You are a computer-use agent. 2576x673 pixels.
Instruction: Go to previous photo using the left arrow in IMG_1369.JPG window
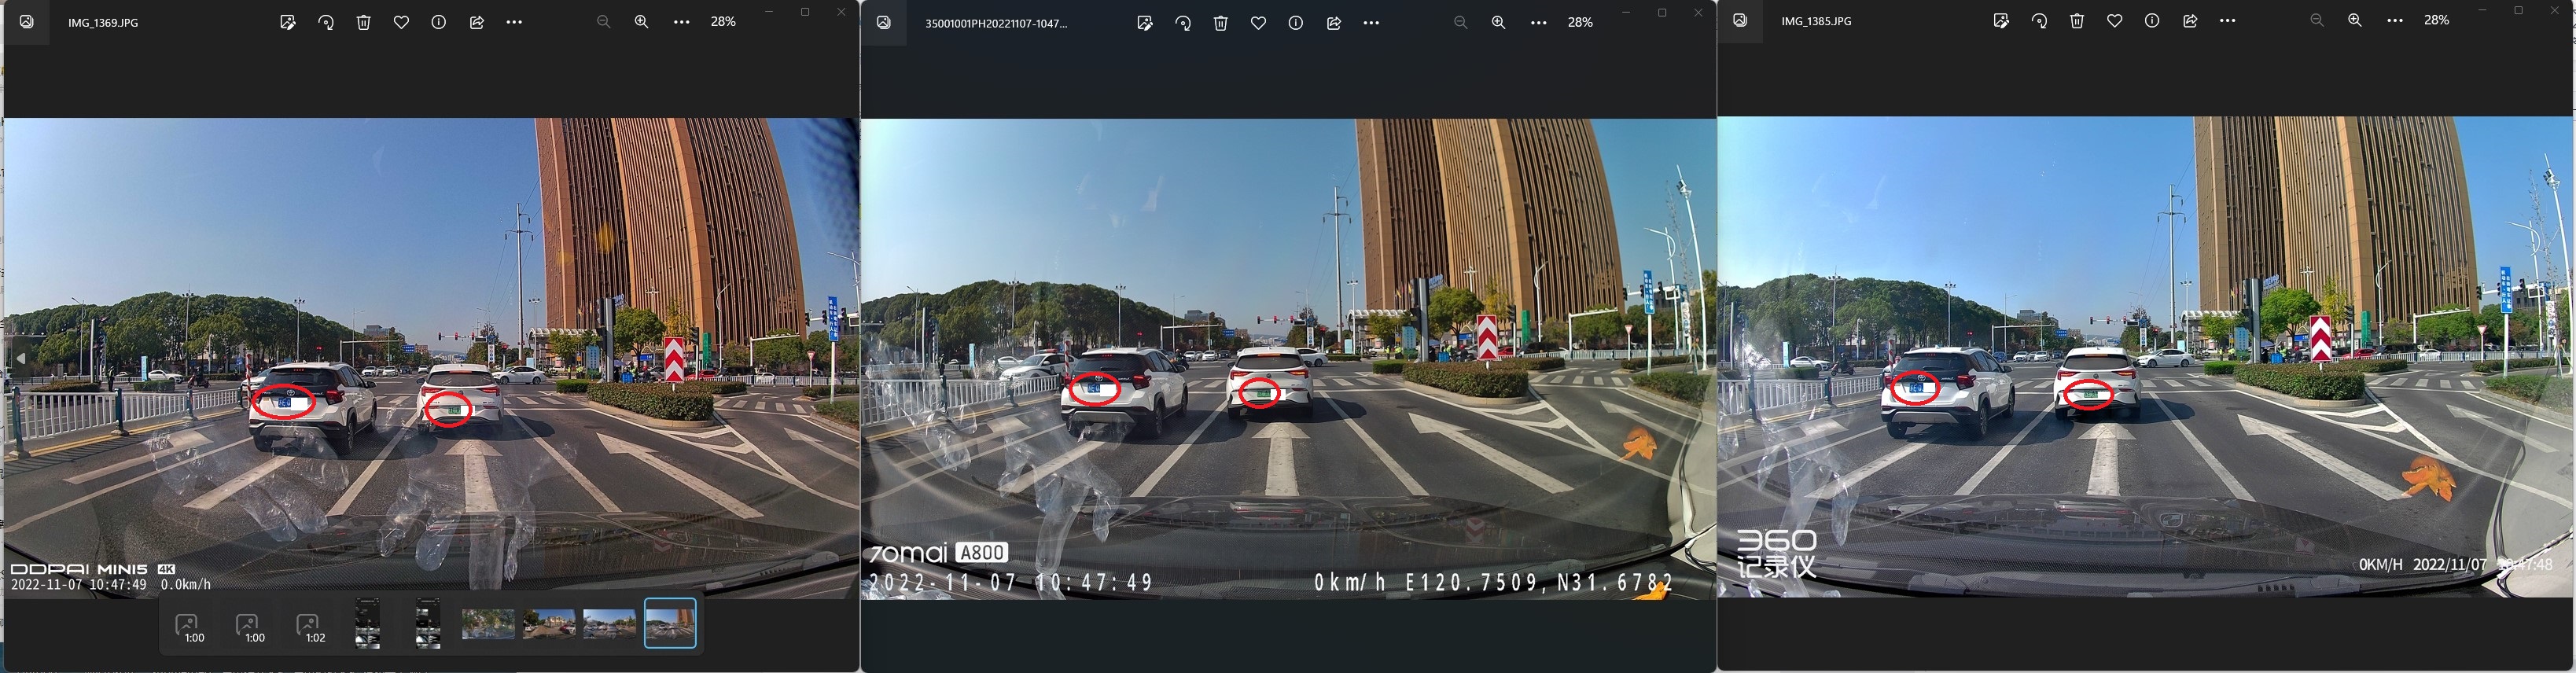[21, 358]
